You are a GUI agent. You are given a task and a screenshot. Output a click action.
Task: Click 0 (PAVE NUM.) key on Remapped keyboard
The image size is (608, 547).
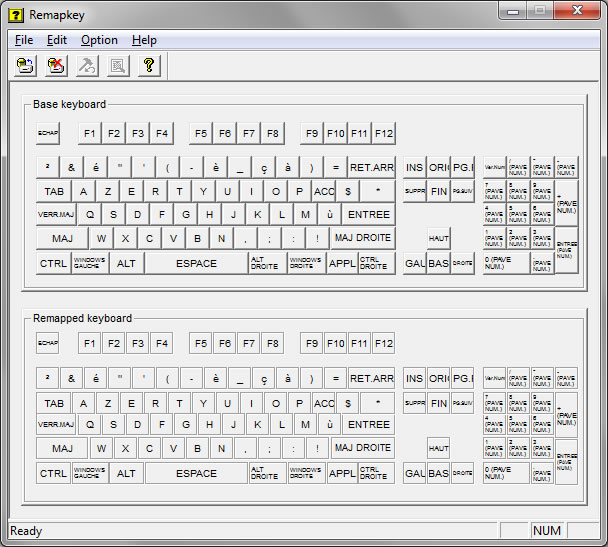(506, 473)
